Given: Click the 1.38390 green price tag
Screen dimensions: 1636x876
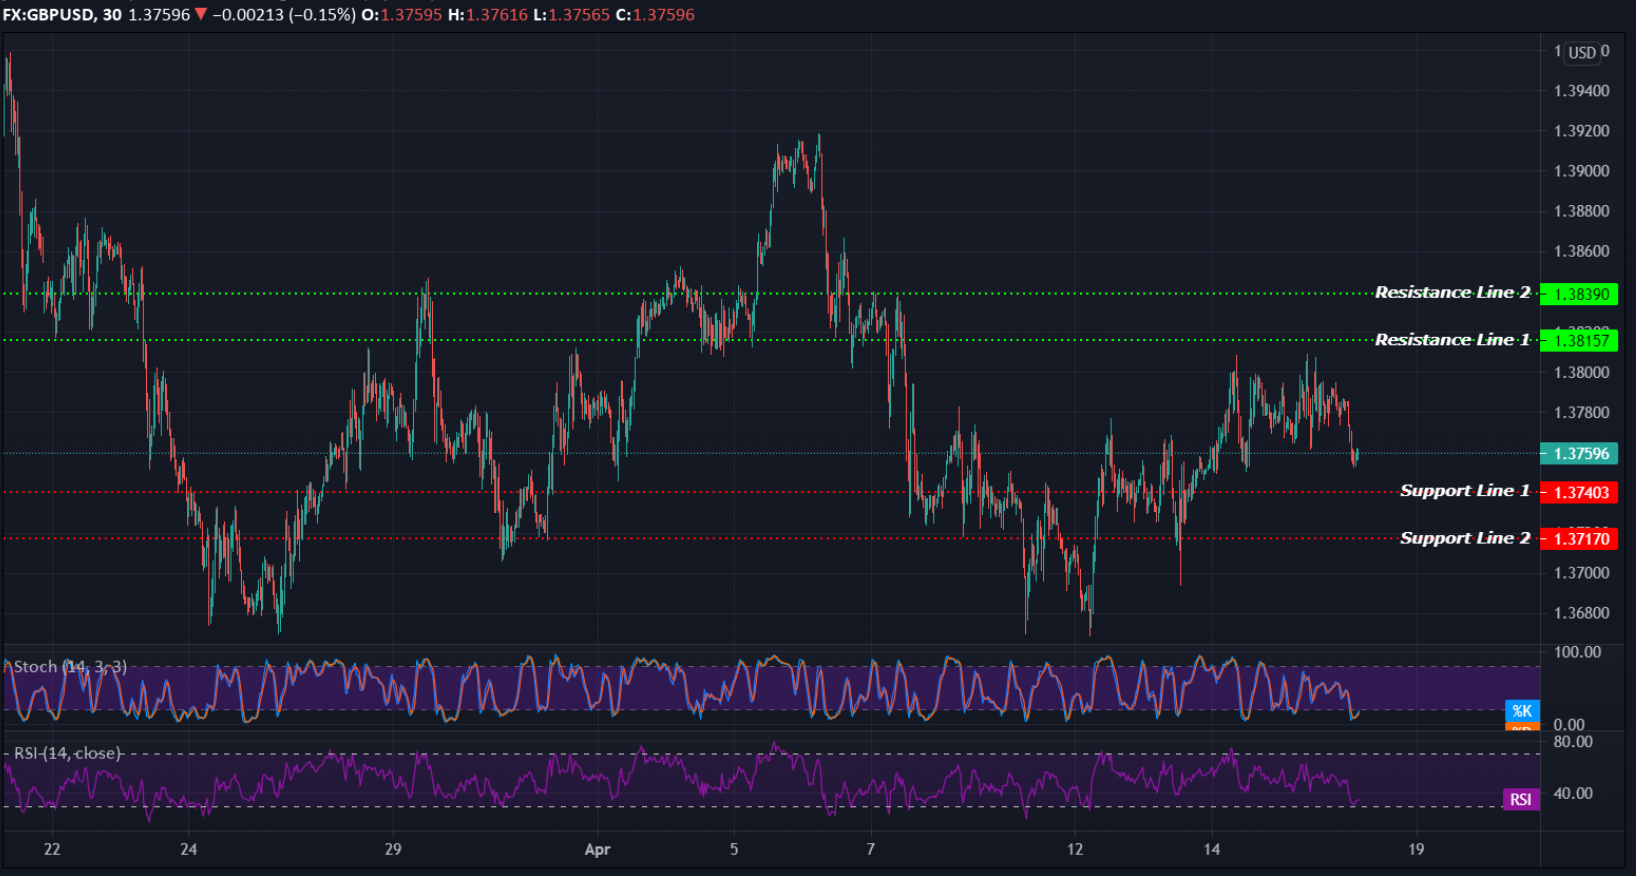Looking at the screenshot, I should (1579, 294).
